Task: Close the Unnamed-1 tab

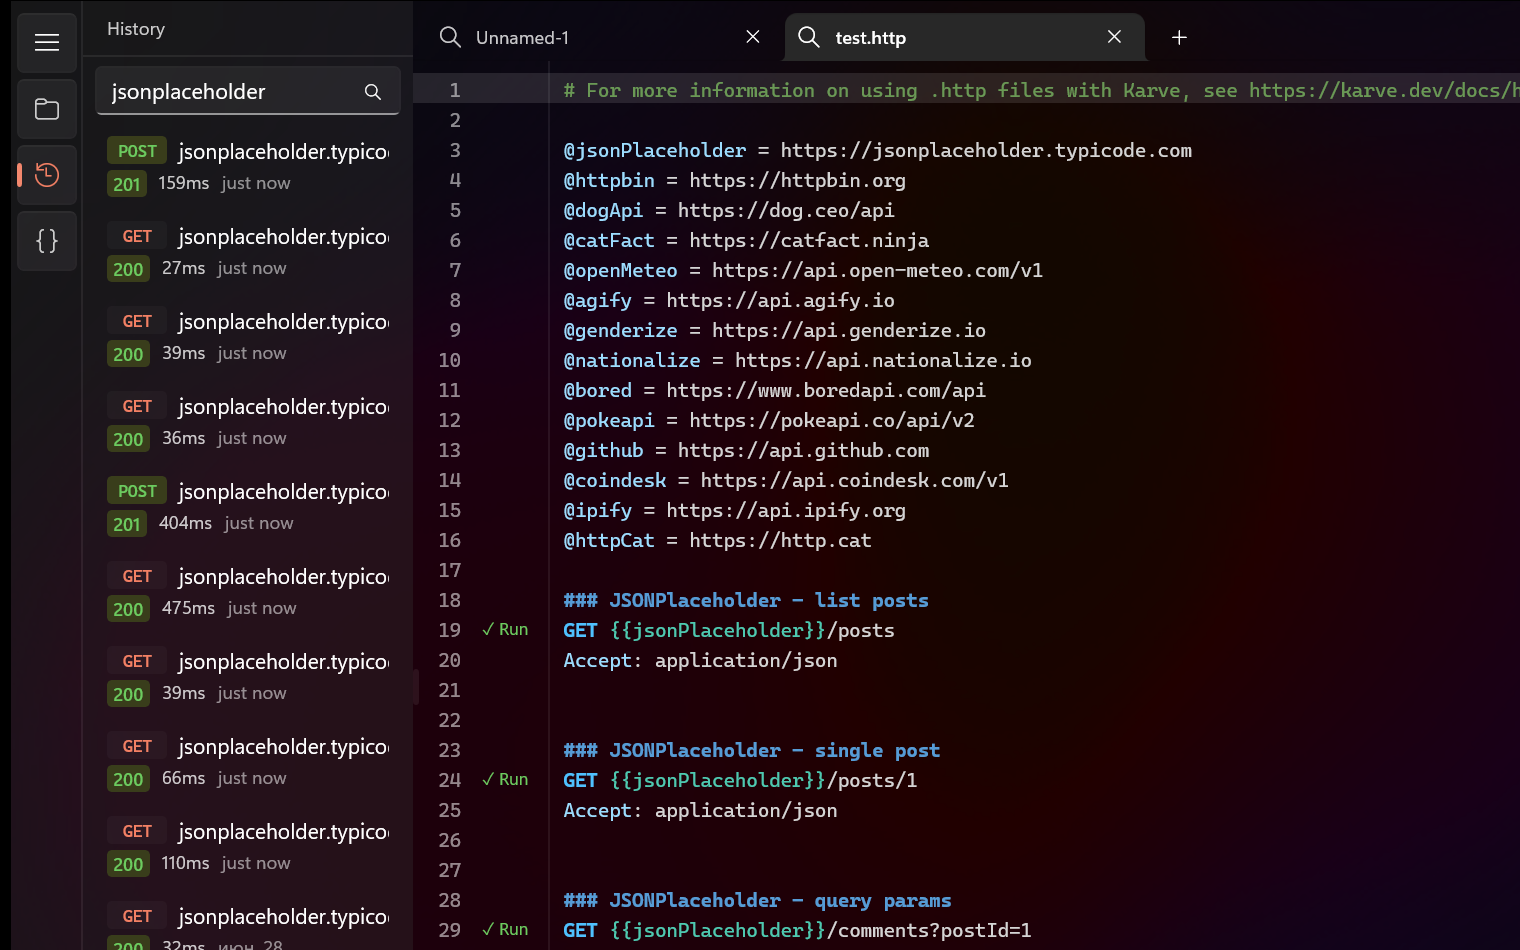Action: coord(753,37)
